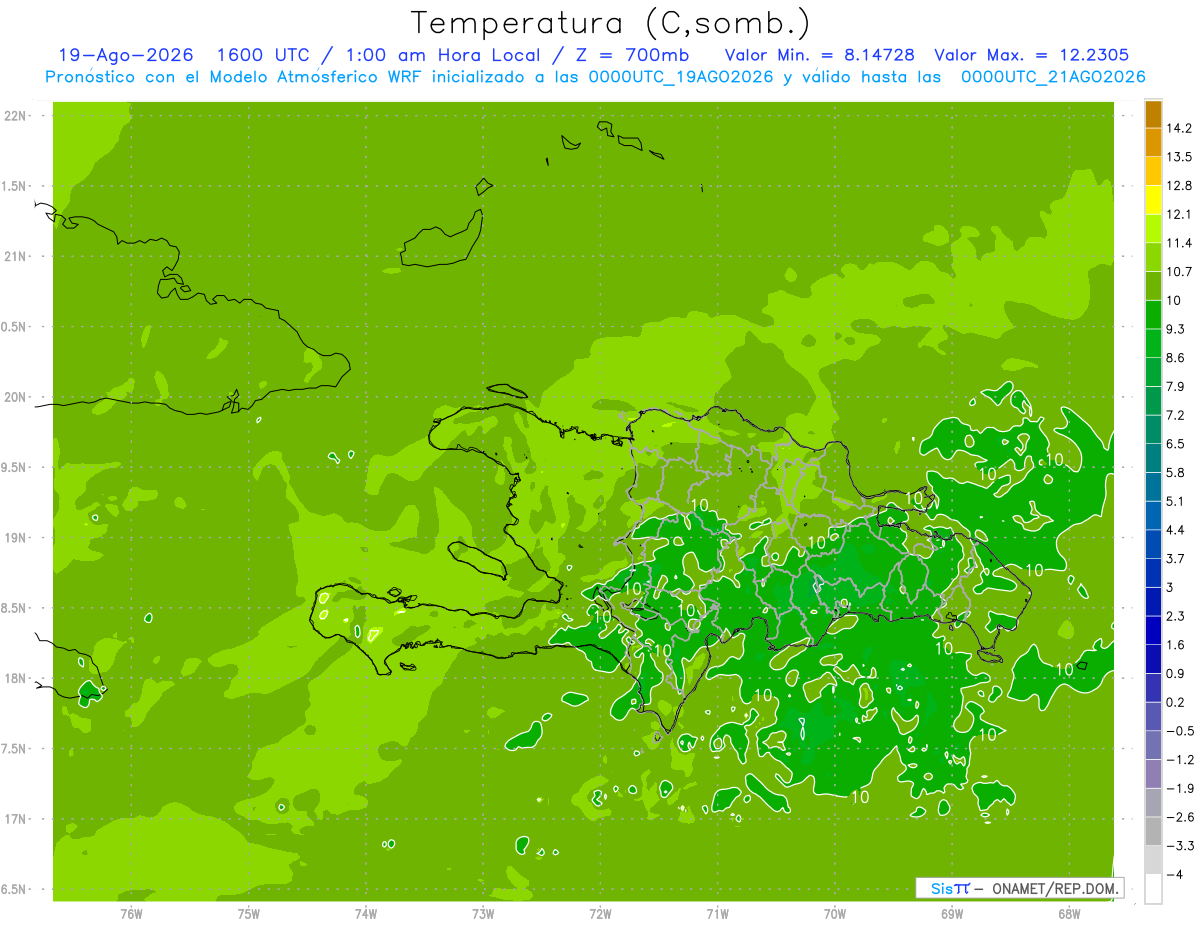Pick the blue swatch between 3.7 and 4.4

pyautogui.click(x=1153, y=544)
